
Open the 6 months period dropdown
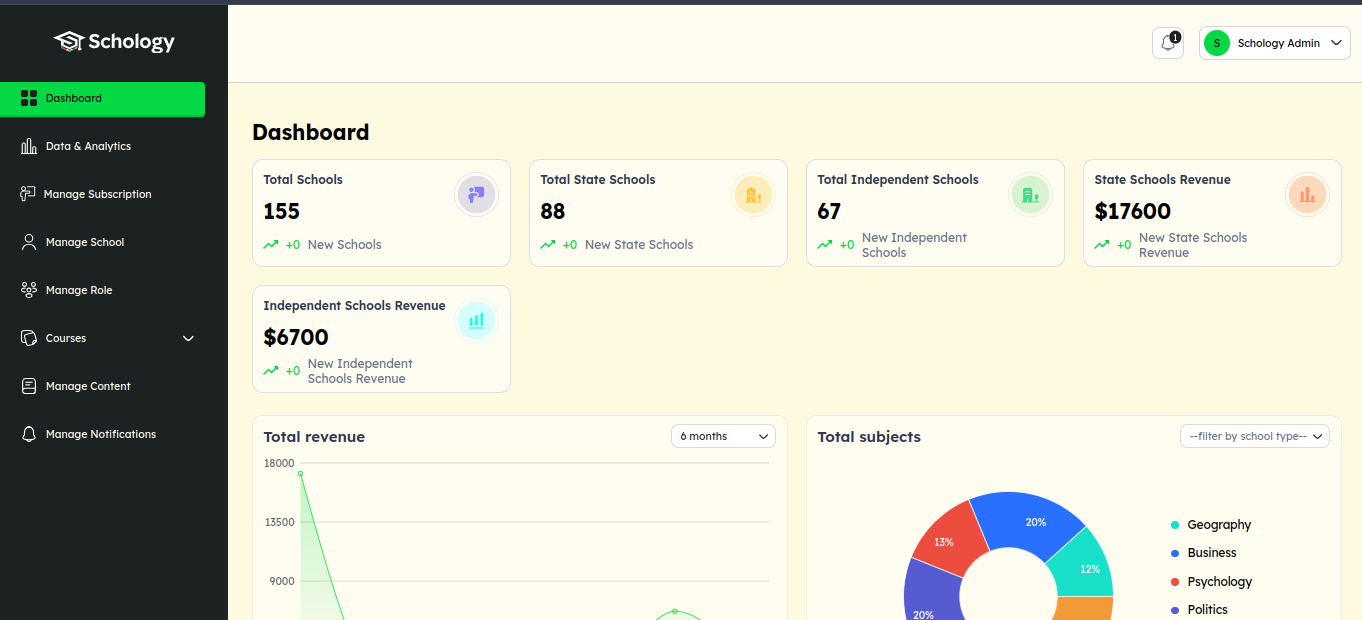click(x=723, y=436)
